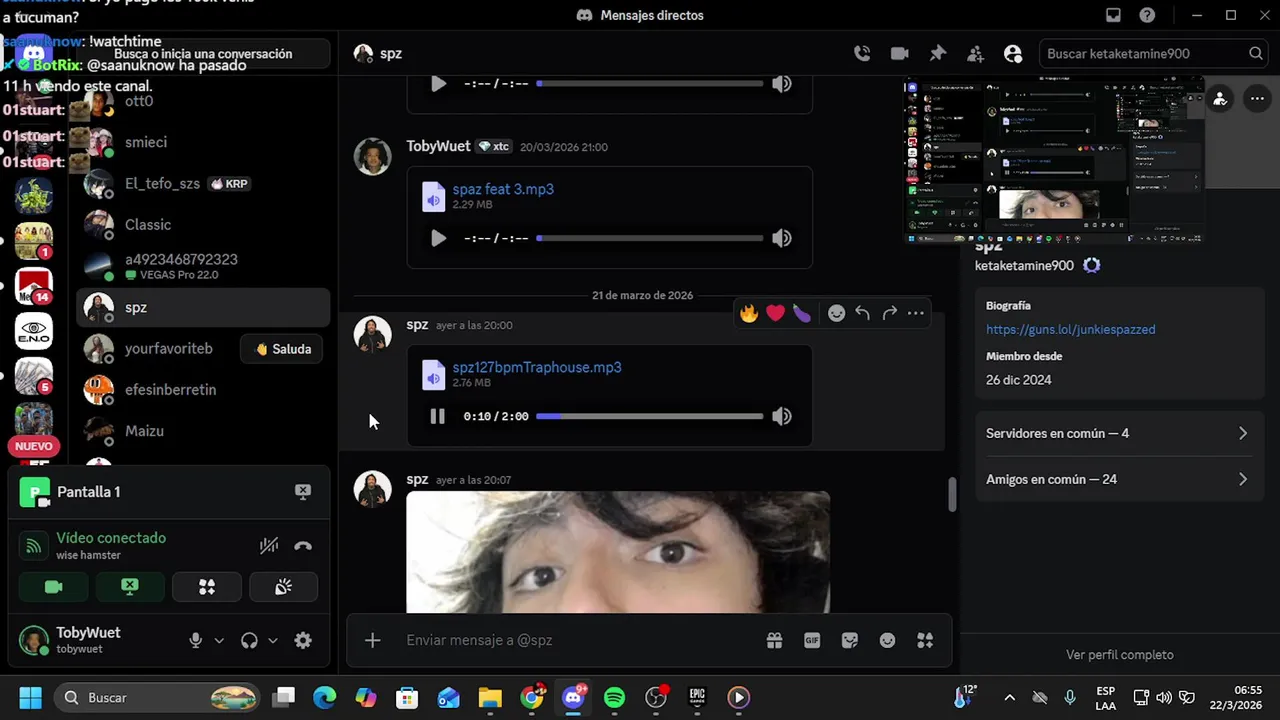Stop streaming Pantalla 1
This screenshot has width=1280, height=720.
click(x=303, y=491)
